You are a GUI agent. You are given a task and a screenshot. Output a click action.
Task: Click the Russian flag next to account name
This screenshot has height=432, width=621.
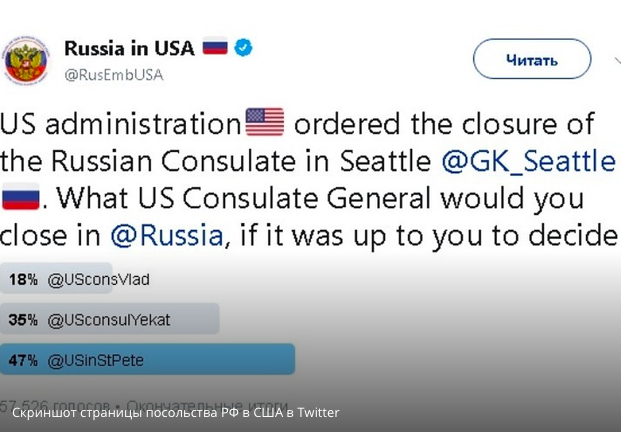pyautogui.click(x=215, y=46)
